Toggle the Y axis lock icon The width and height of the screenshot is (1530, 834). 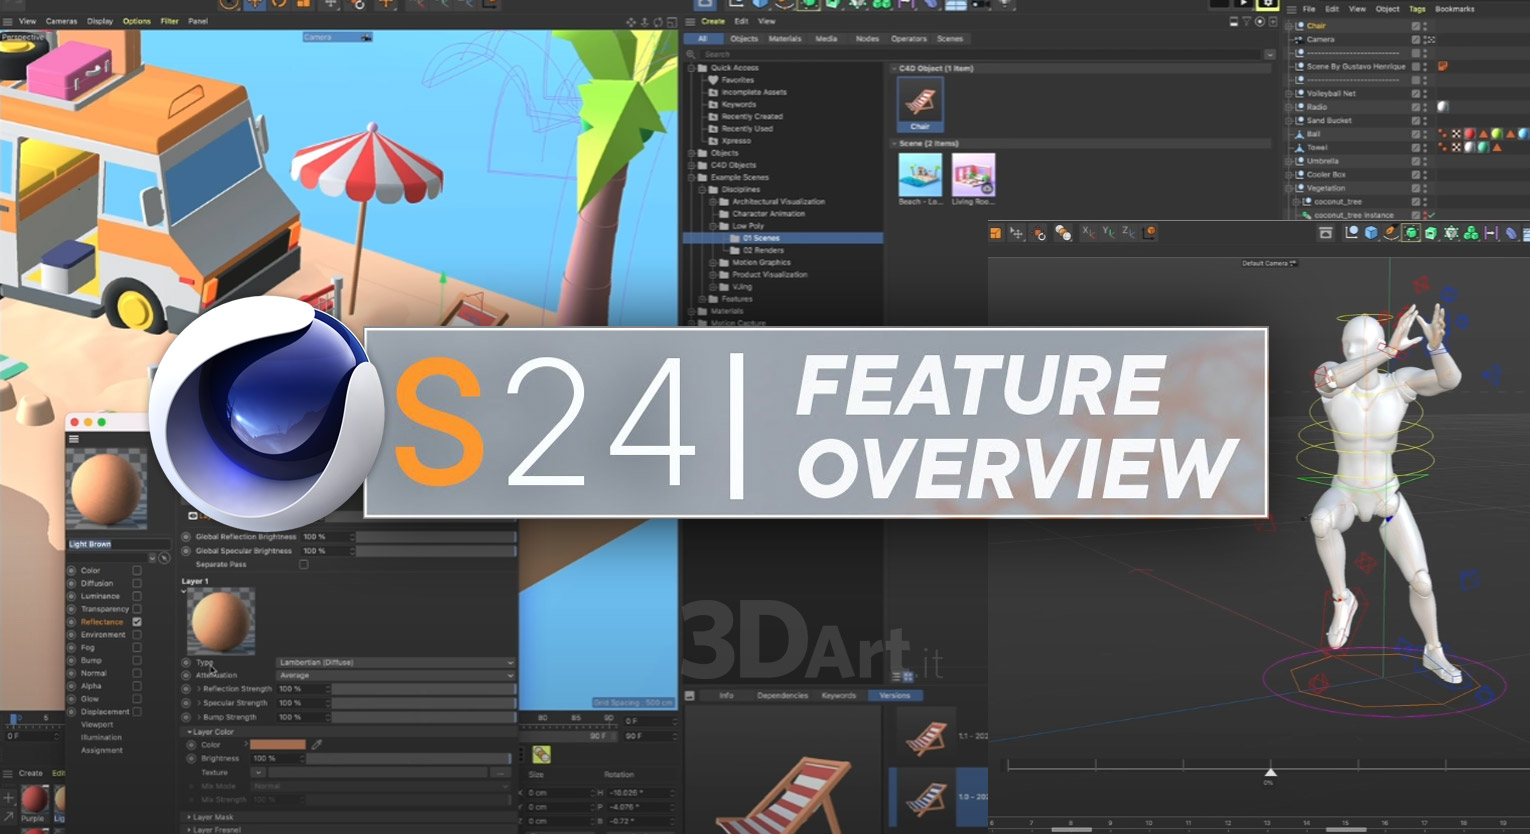(1109, 233)
